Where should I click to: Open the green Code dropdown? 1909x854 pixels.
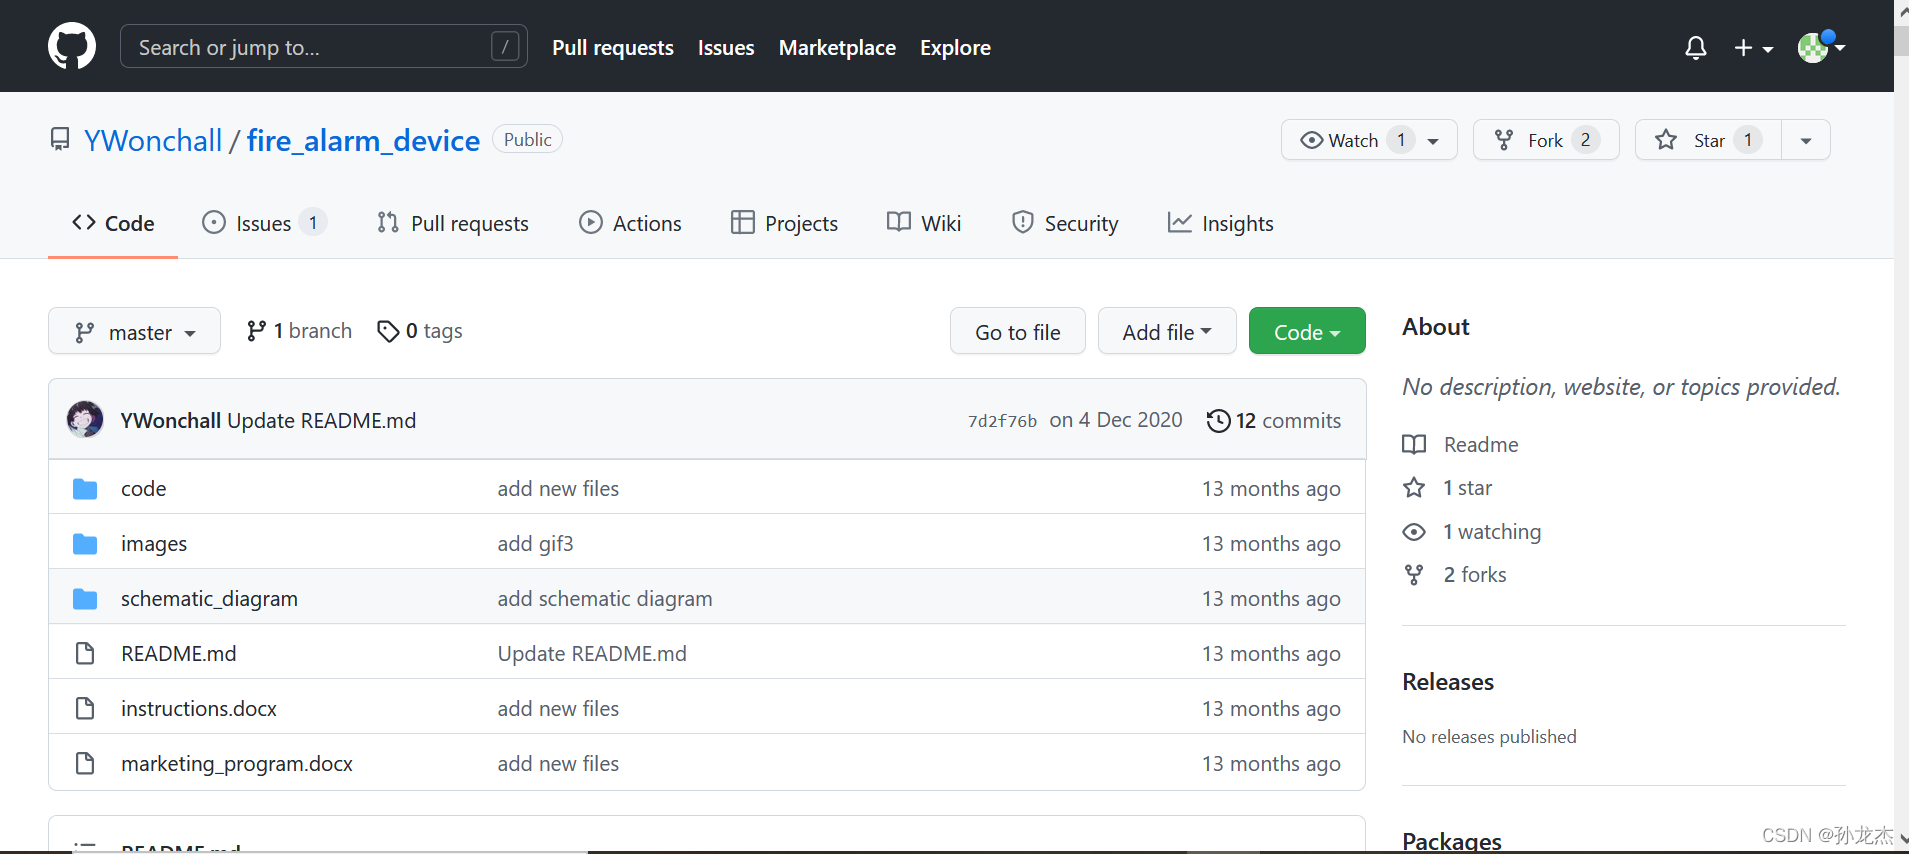[1307, 331]
